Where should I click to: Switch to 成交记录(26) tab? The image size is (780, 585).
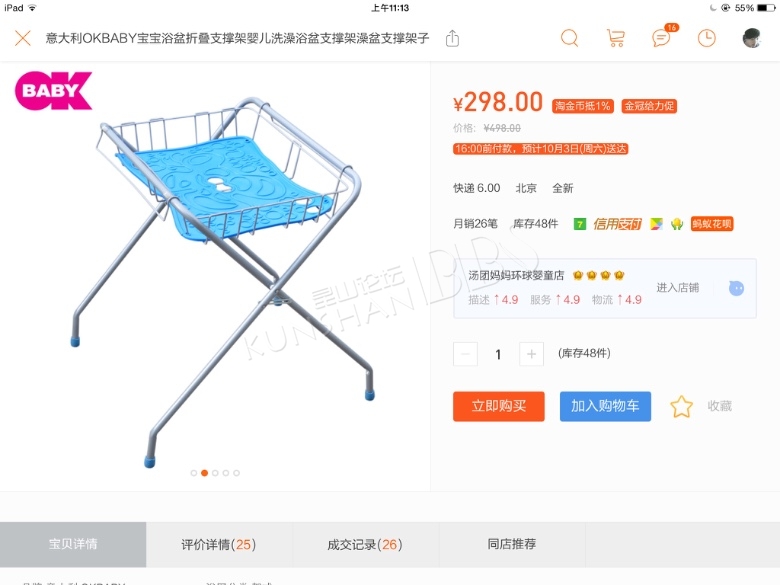click(x=365, y=545)
